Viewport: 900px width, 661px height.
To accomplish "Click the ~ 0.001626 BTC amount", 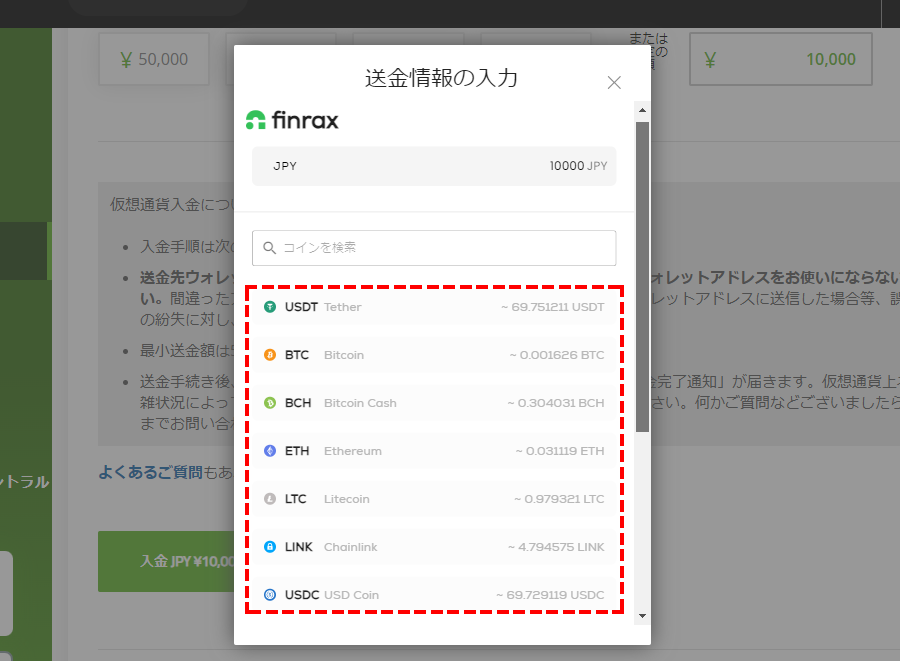I will [557, 355].
